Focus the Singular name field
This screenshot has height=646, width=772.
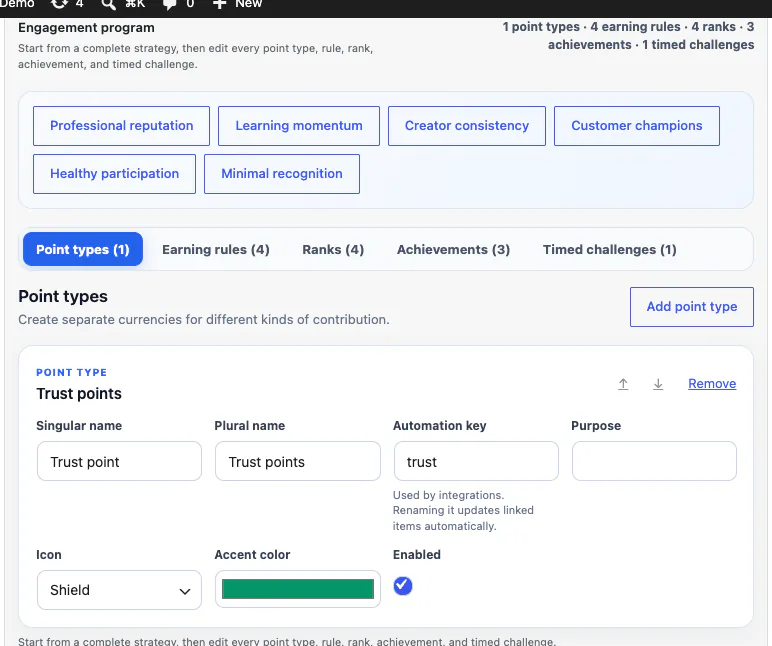click(x=119, y=461)
